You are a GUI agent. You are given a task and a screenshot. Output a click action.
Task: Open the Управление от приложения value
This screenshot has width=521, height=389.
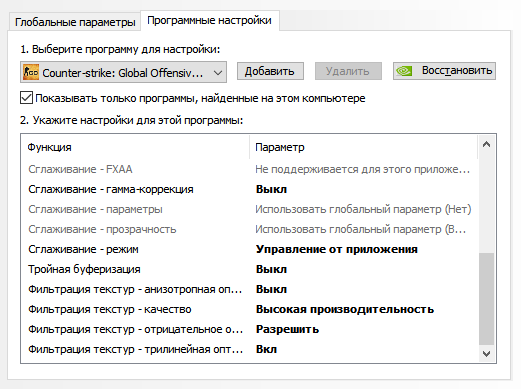click(337, 249)
